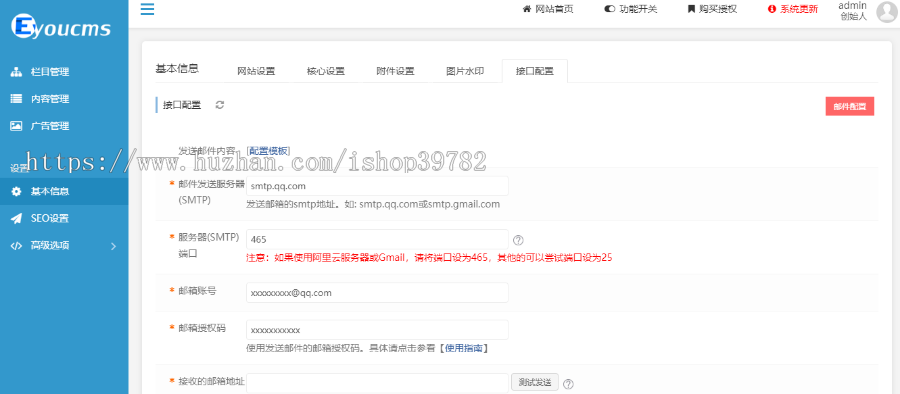Image resolution: width=900 pixels, height=394 pixels.
Task: Click the refresh icon beside 接口配置 heading
Action: (219, 105)
